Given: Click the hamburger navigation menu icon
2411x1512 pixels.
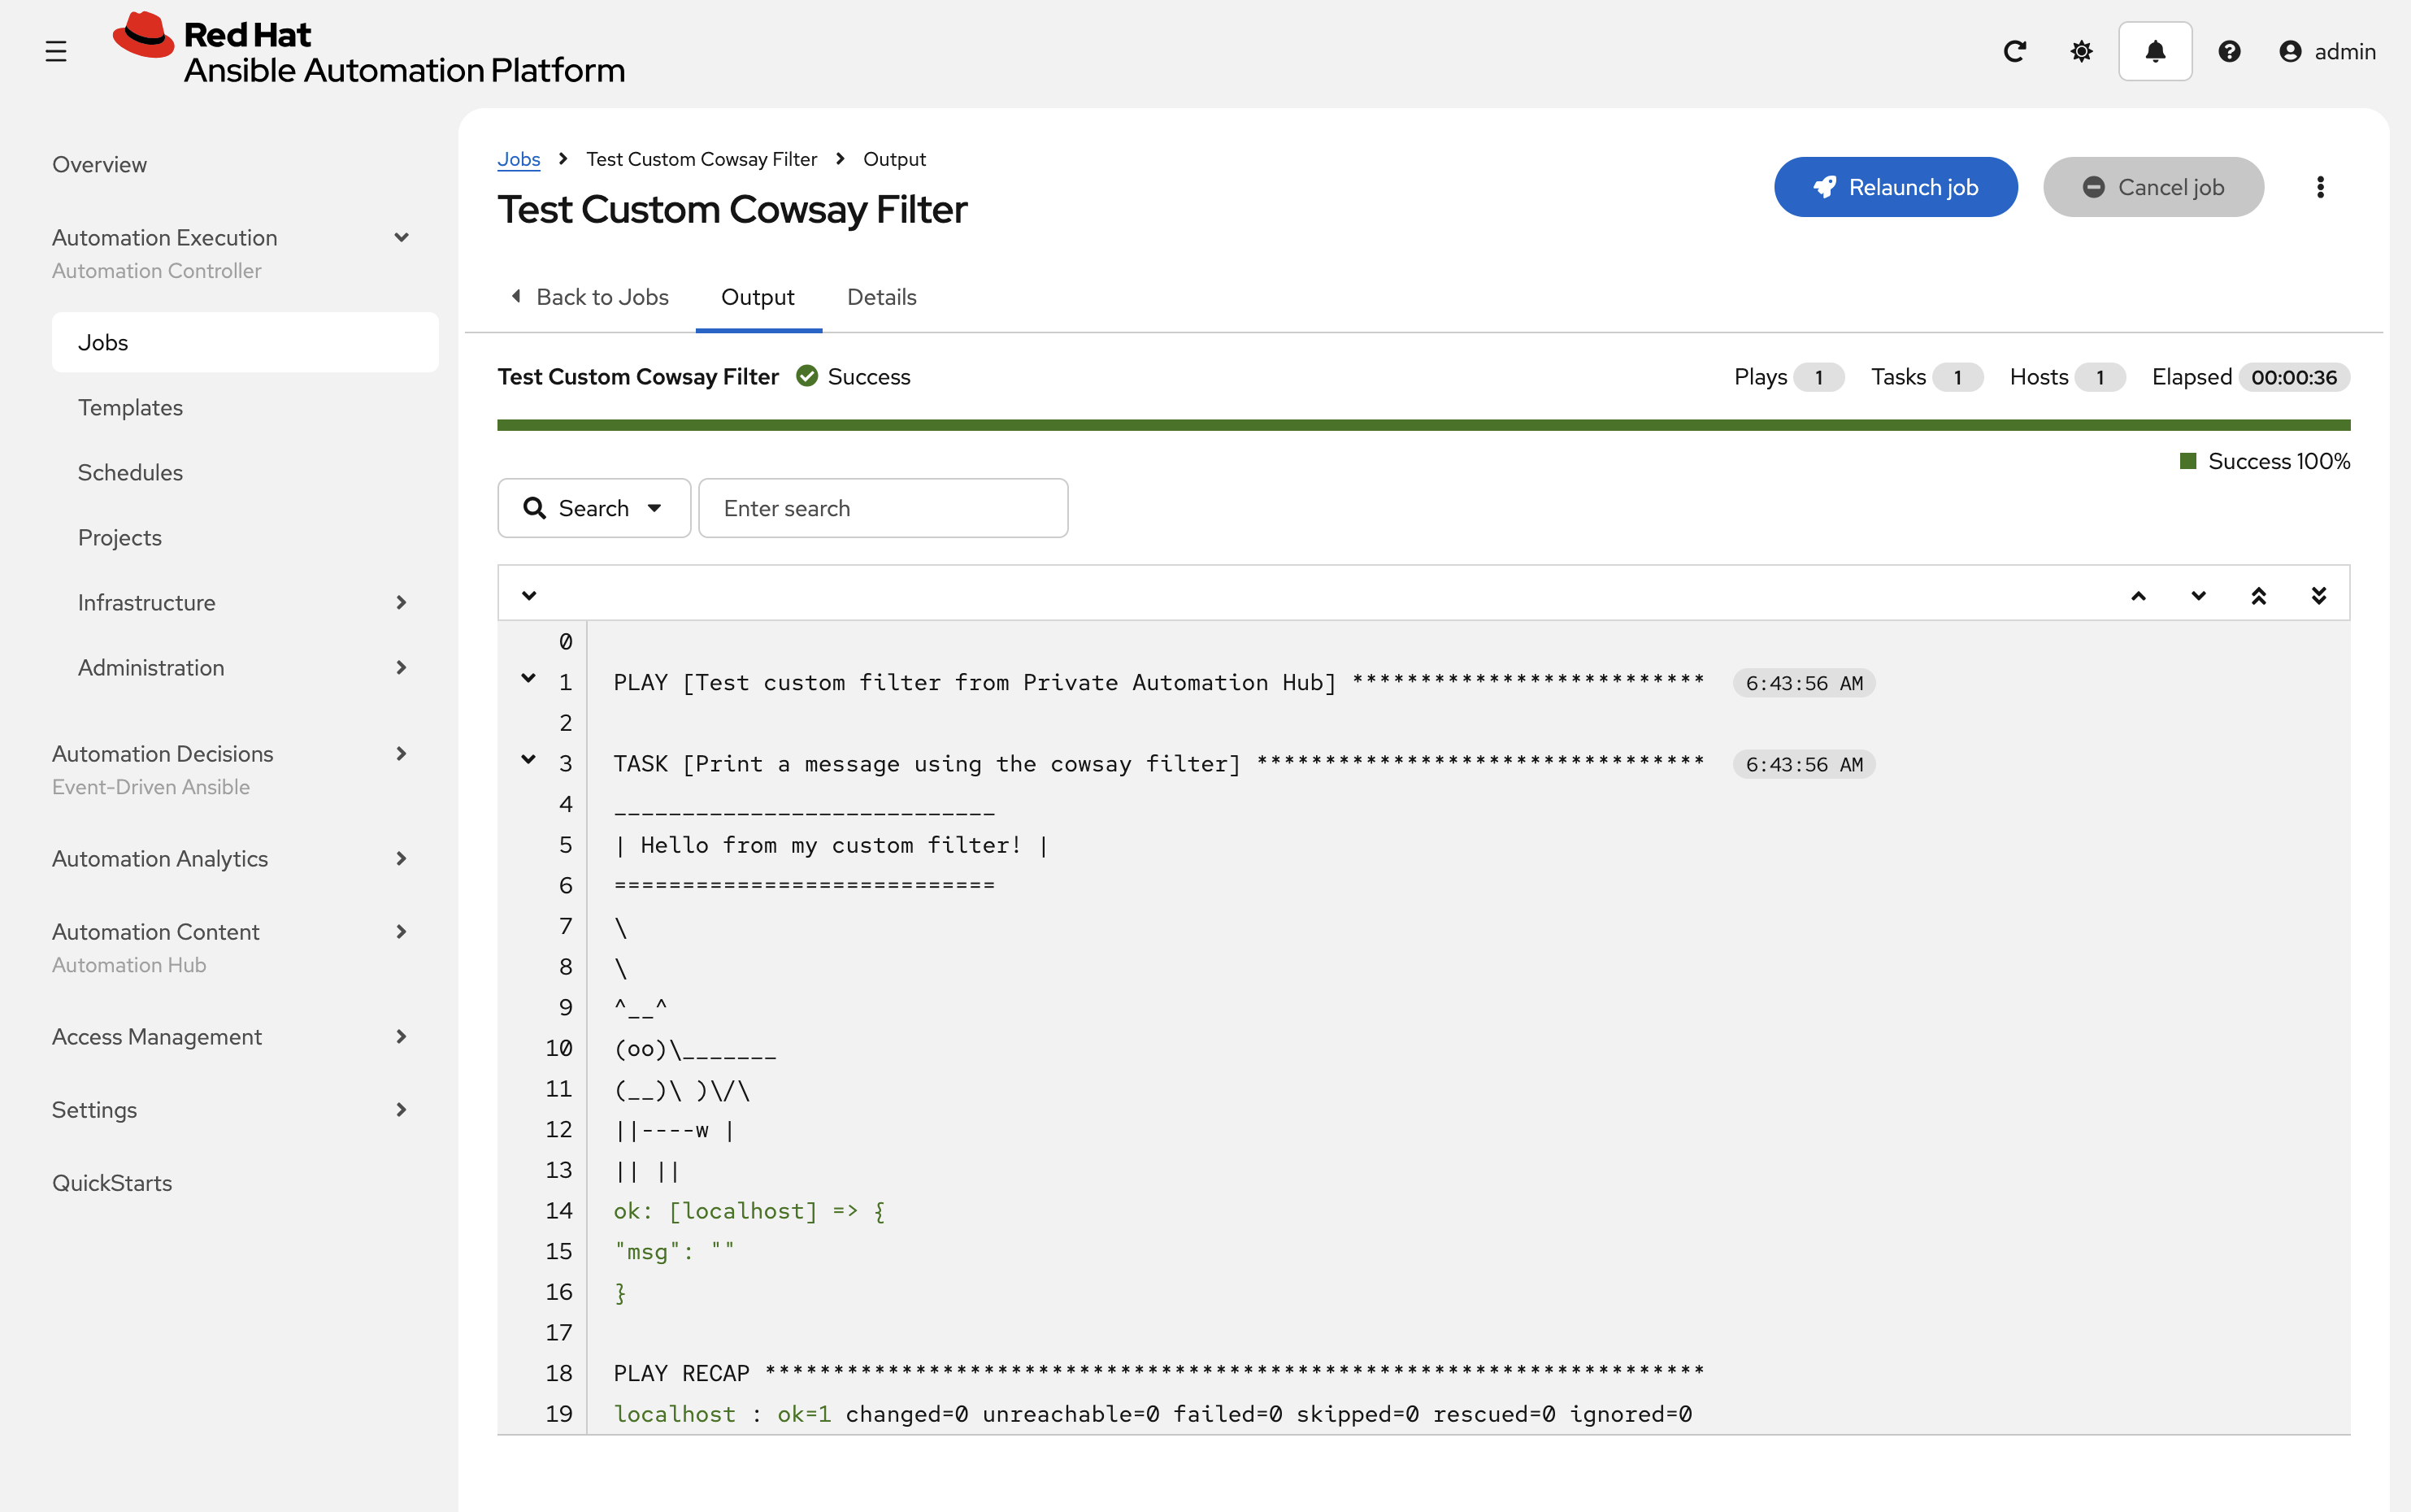Looking at the screenshot, I should click(56, 51).
